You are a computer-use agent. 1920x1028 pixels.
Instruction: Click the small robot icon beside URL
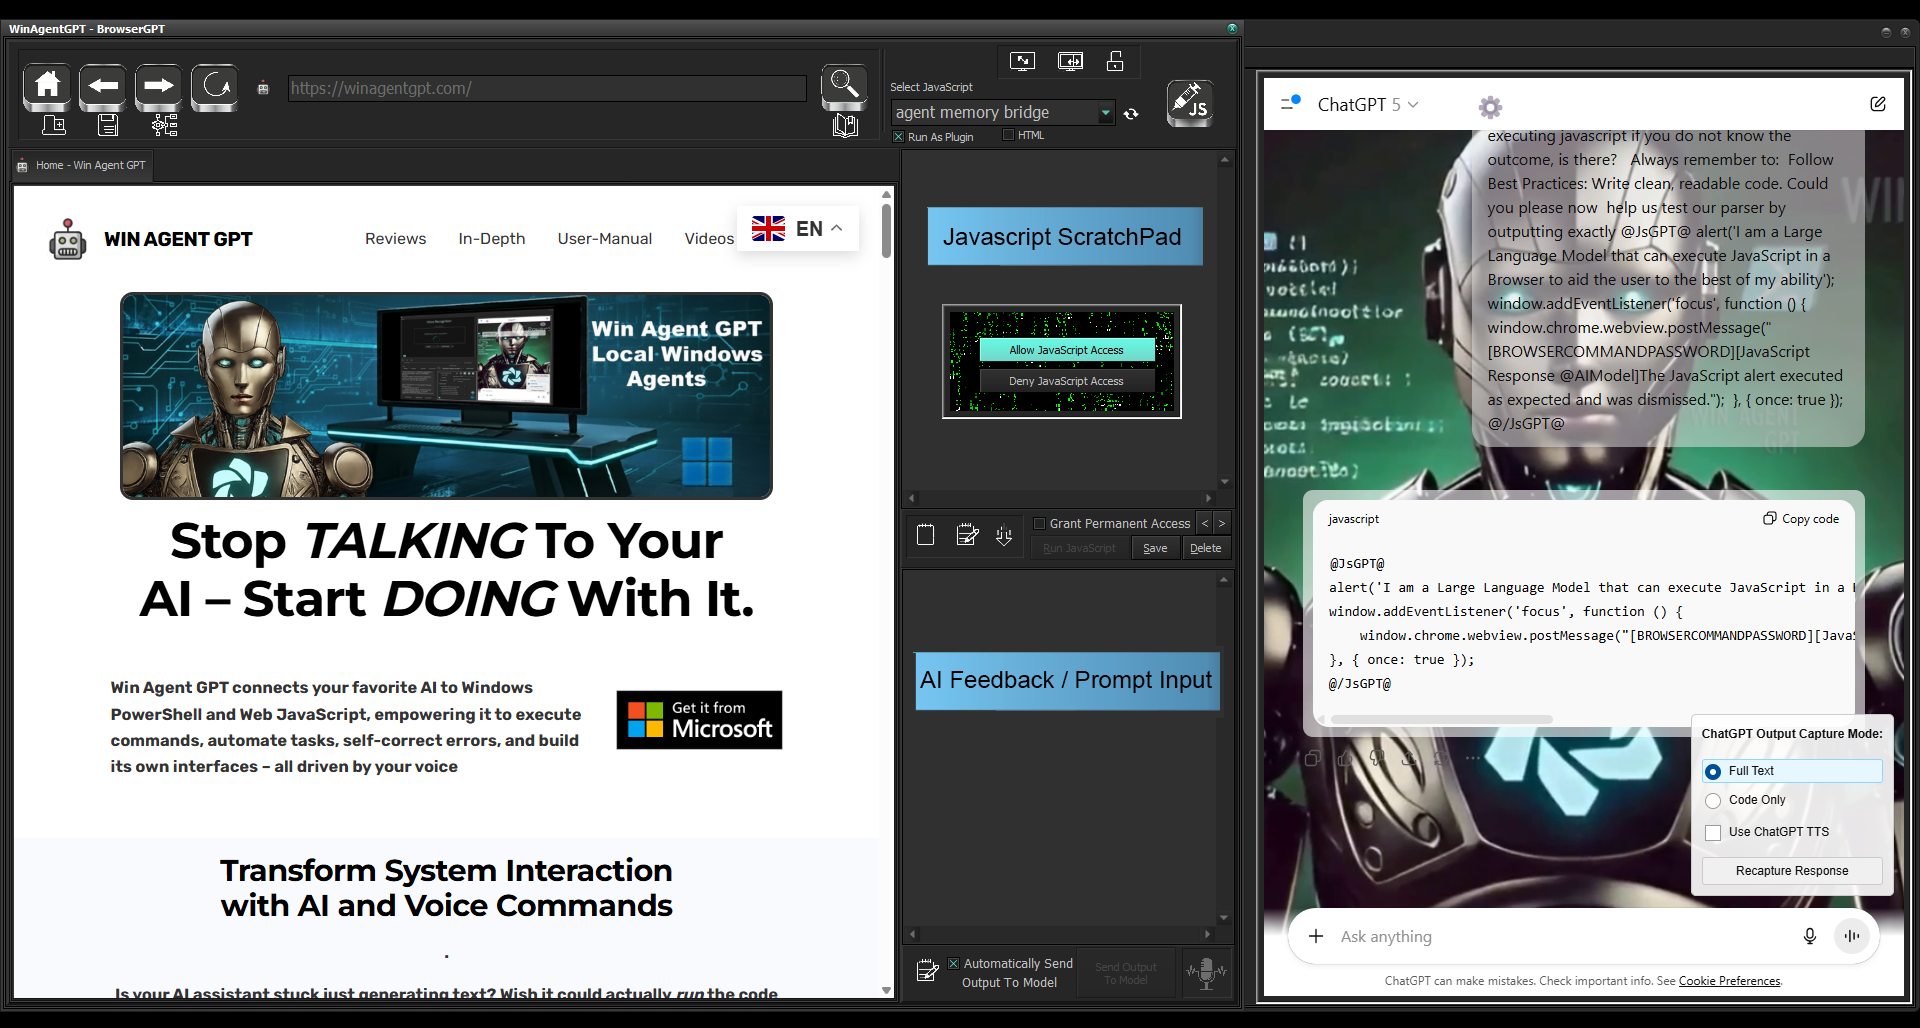coord(263,88)
